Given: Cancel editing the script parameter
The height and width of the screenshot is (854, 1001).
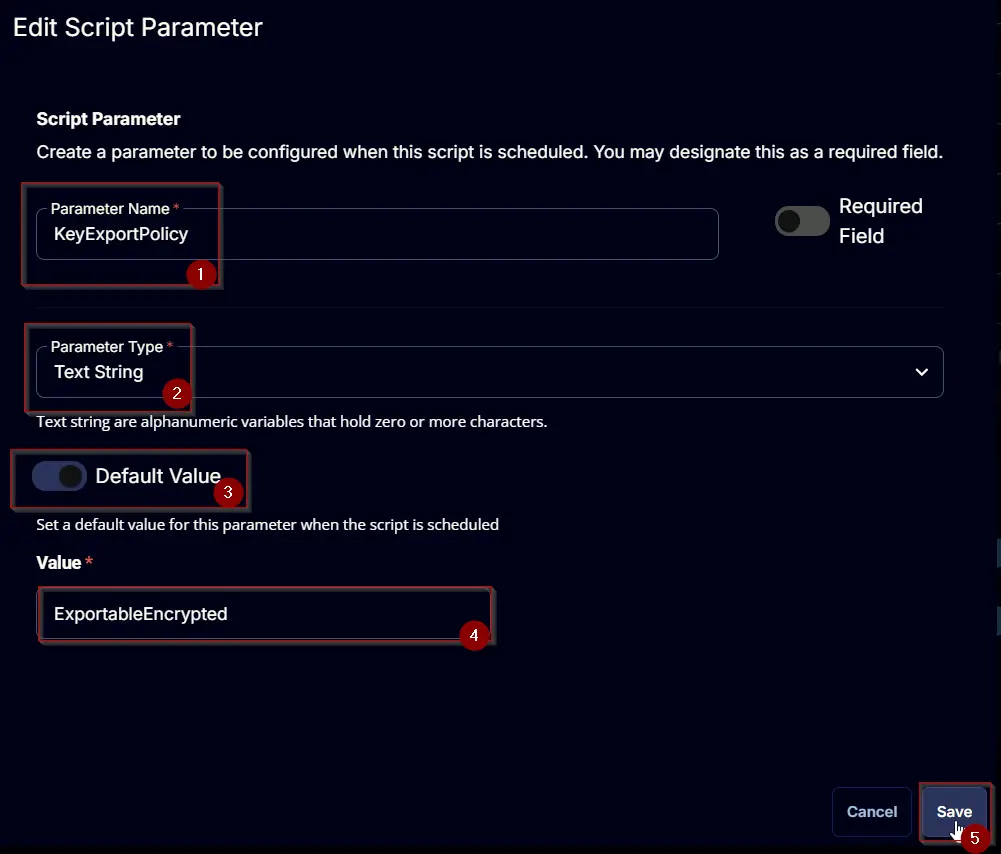Looking at the screenshot, I should pyautogui.click(x=871, y=812).
